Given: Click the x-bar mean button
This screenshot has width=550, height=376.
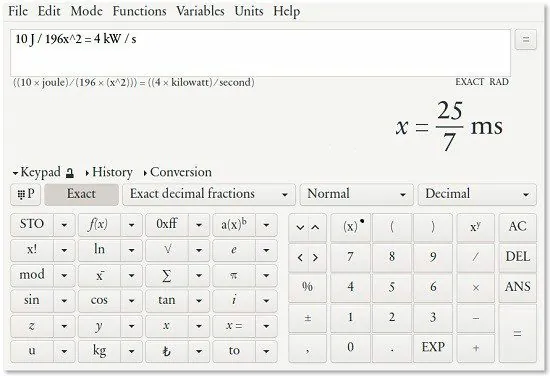Looking at the screenshot, I should [99, 275].
